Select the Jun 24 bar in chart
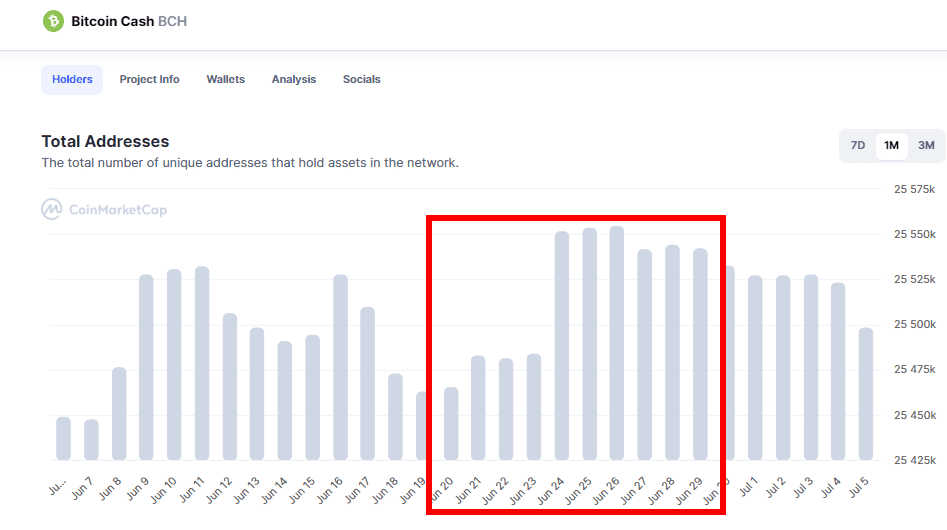Screen dimensions: 947x530 pos(562,345)
